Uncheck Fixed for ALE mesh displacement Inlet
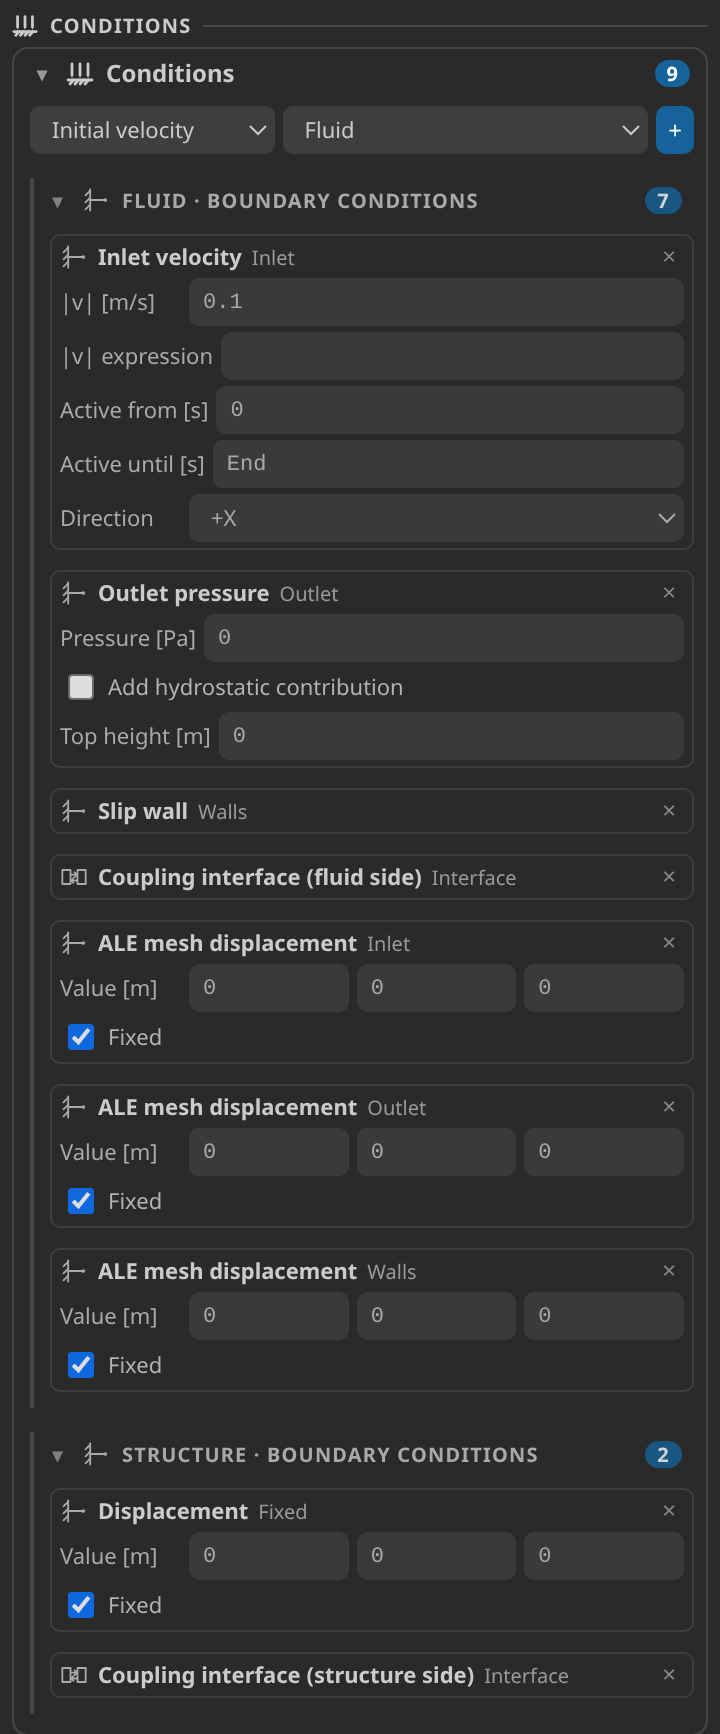The width and height of the screenshot is (720, 1734). coord(81,1037)
